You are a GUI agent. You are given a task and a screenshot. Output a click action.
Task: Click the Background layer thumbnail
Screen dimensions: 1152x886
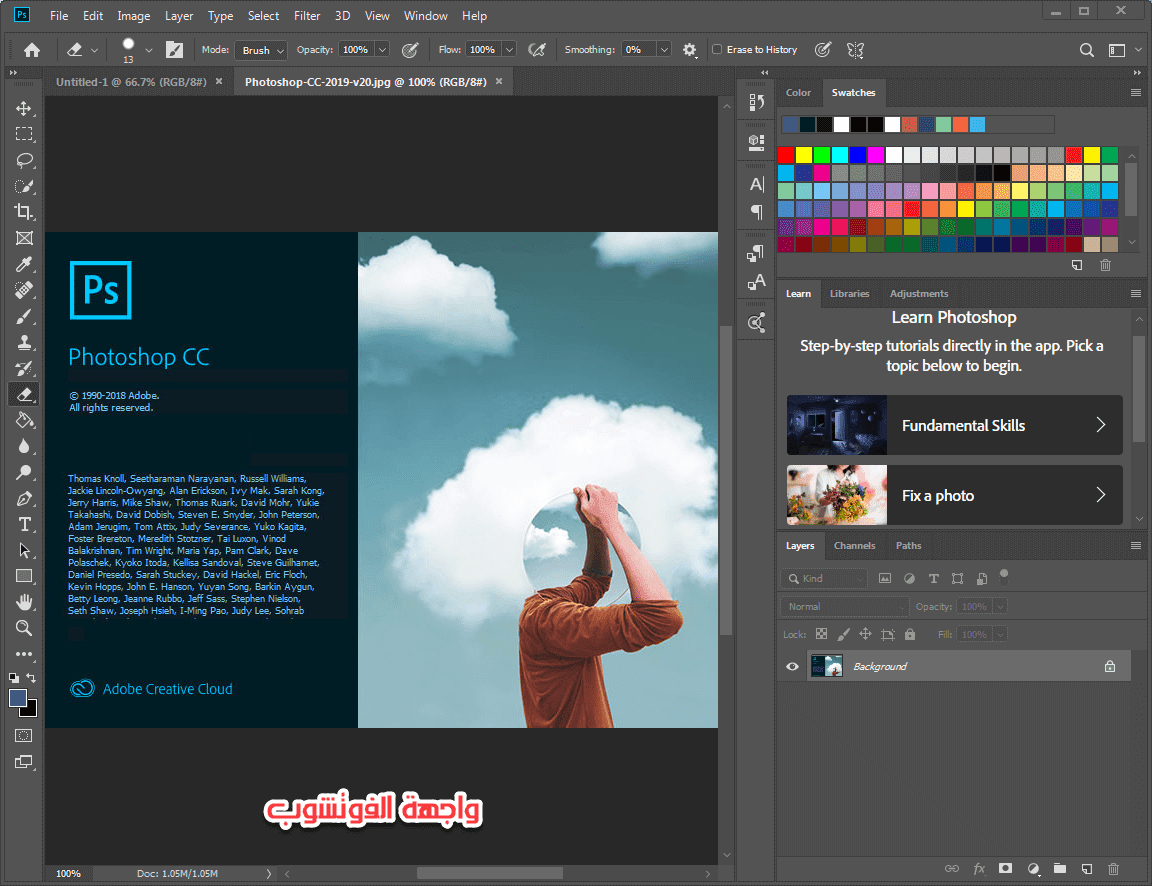tap(827, 666)
